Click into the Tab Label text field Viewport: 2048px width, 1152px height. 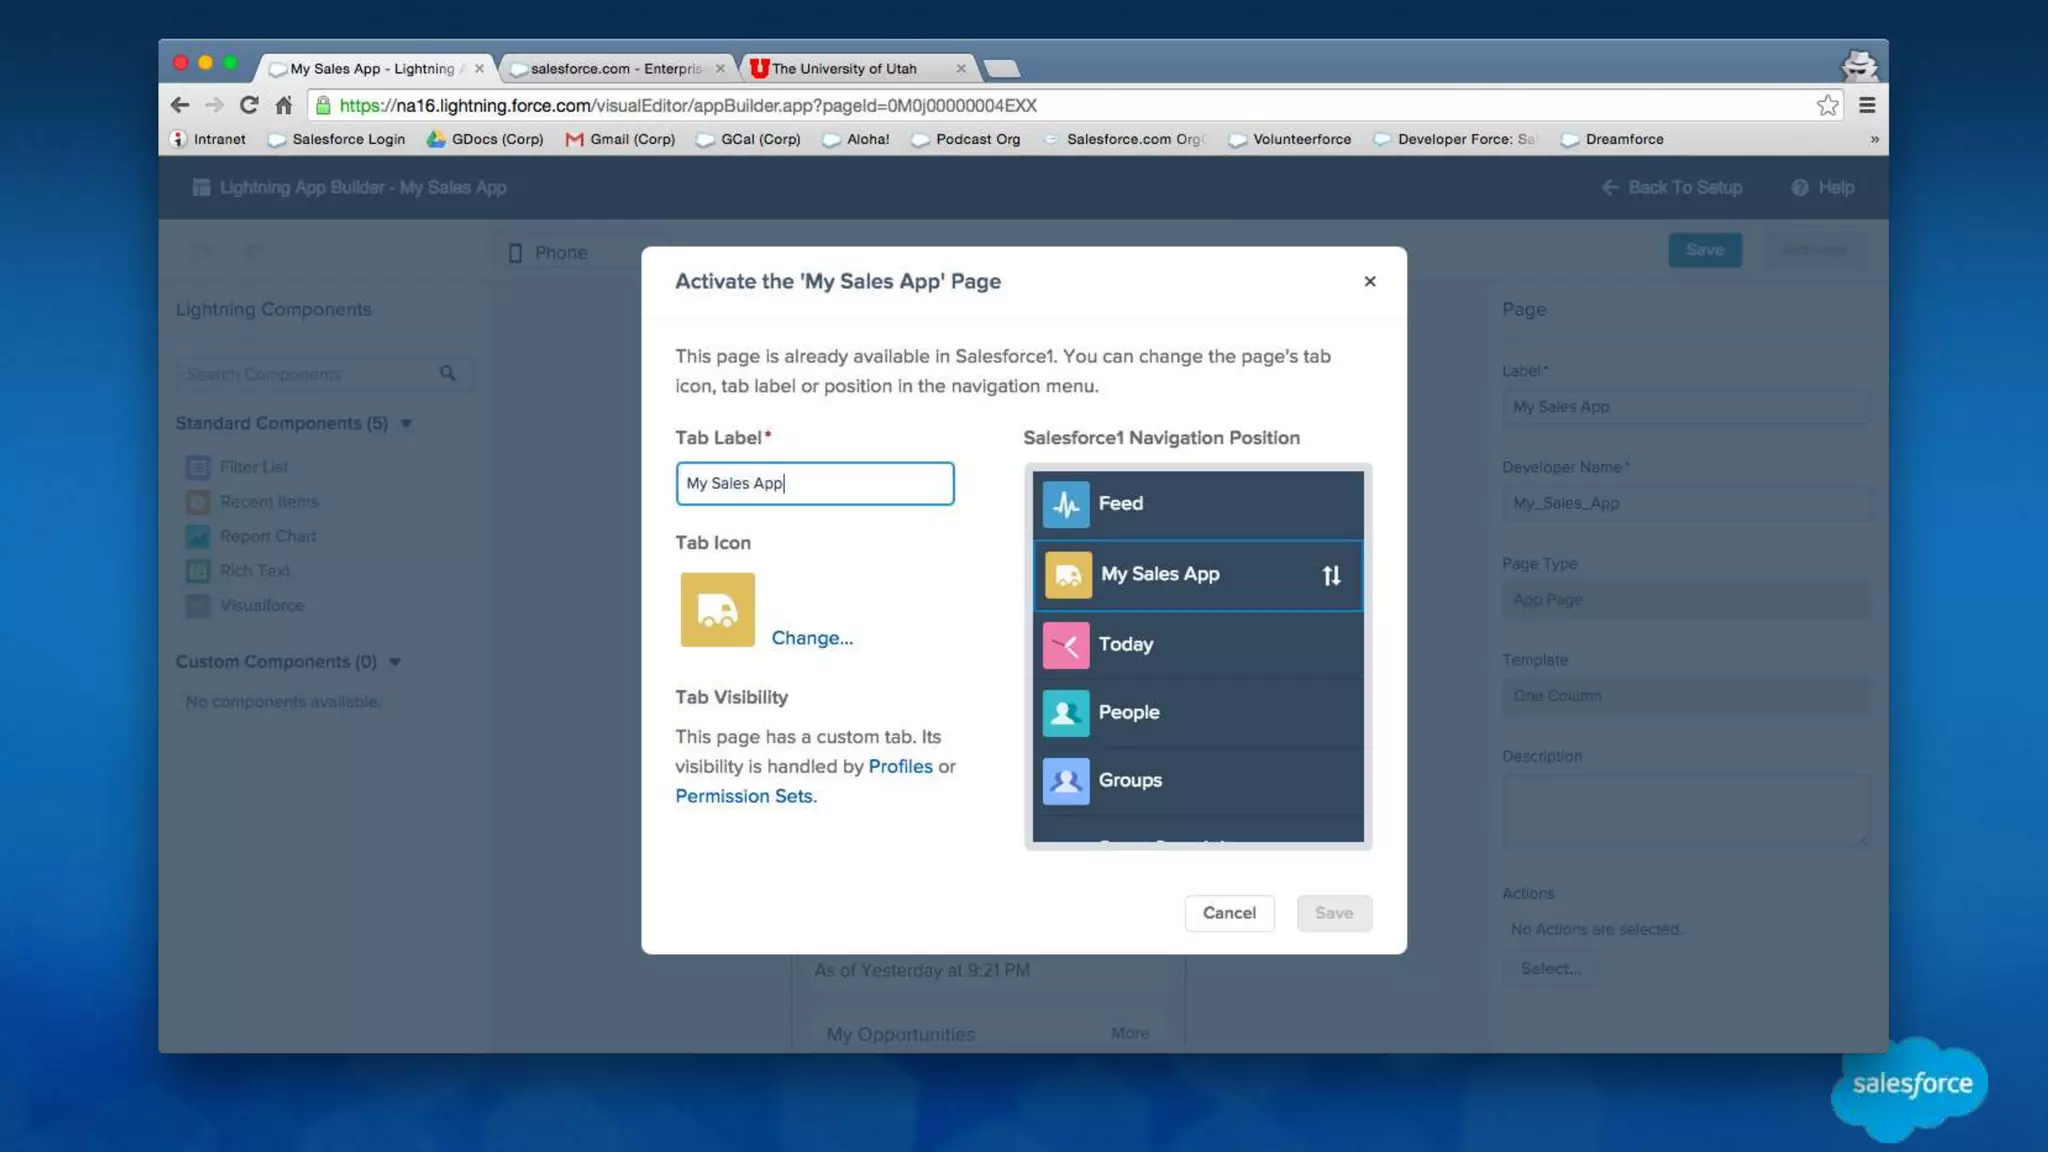[814, 483]
